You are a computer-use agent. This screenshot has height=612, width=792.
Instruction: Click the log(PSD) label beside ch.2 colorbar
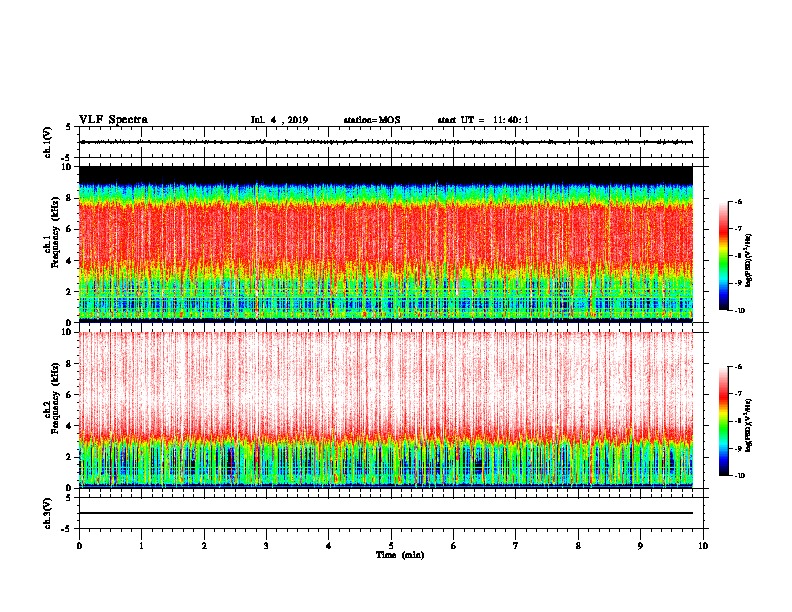(x=748, y=425)
